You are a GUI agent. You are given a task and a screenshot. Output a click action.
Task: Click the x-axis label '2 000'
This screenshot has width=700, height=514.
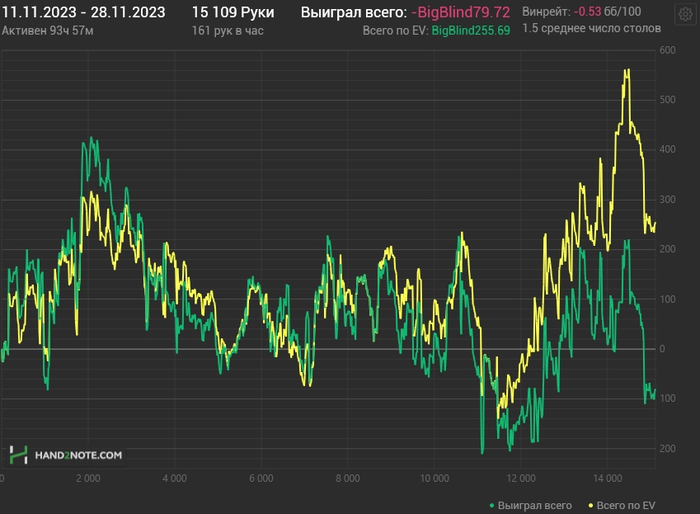coord(88,478)
